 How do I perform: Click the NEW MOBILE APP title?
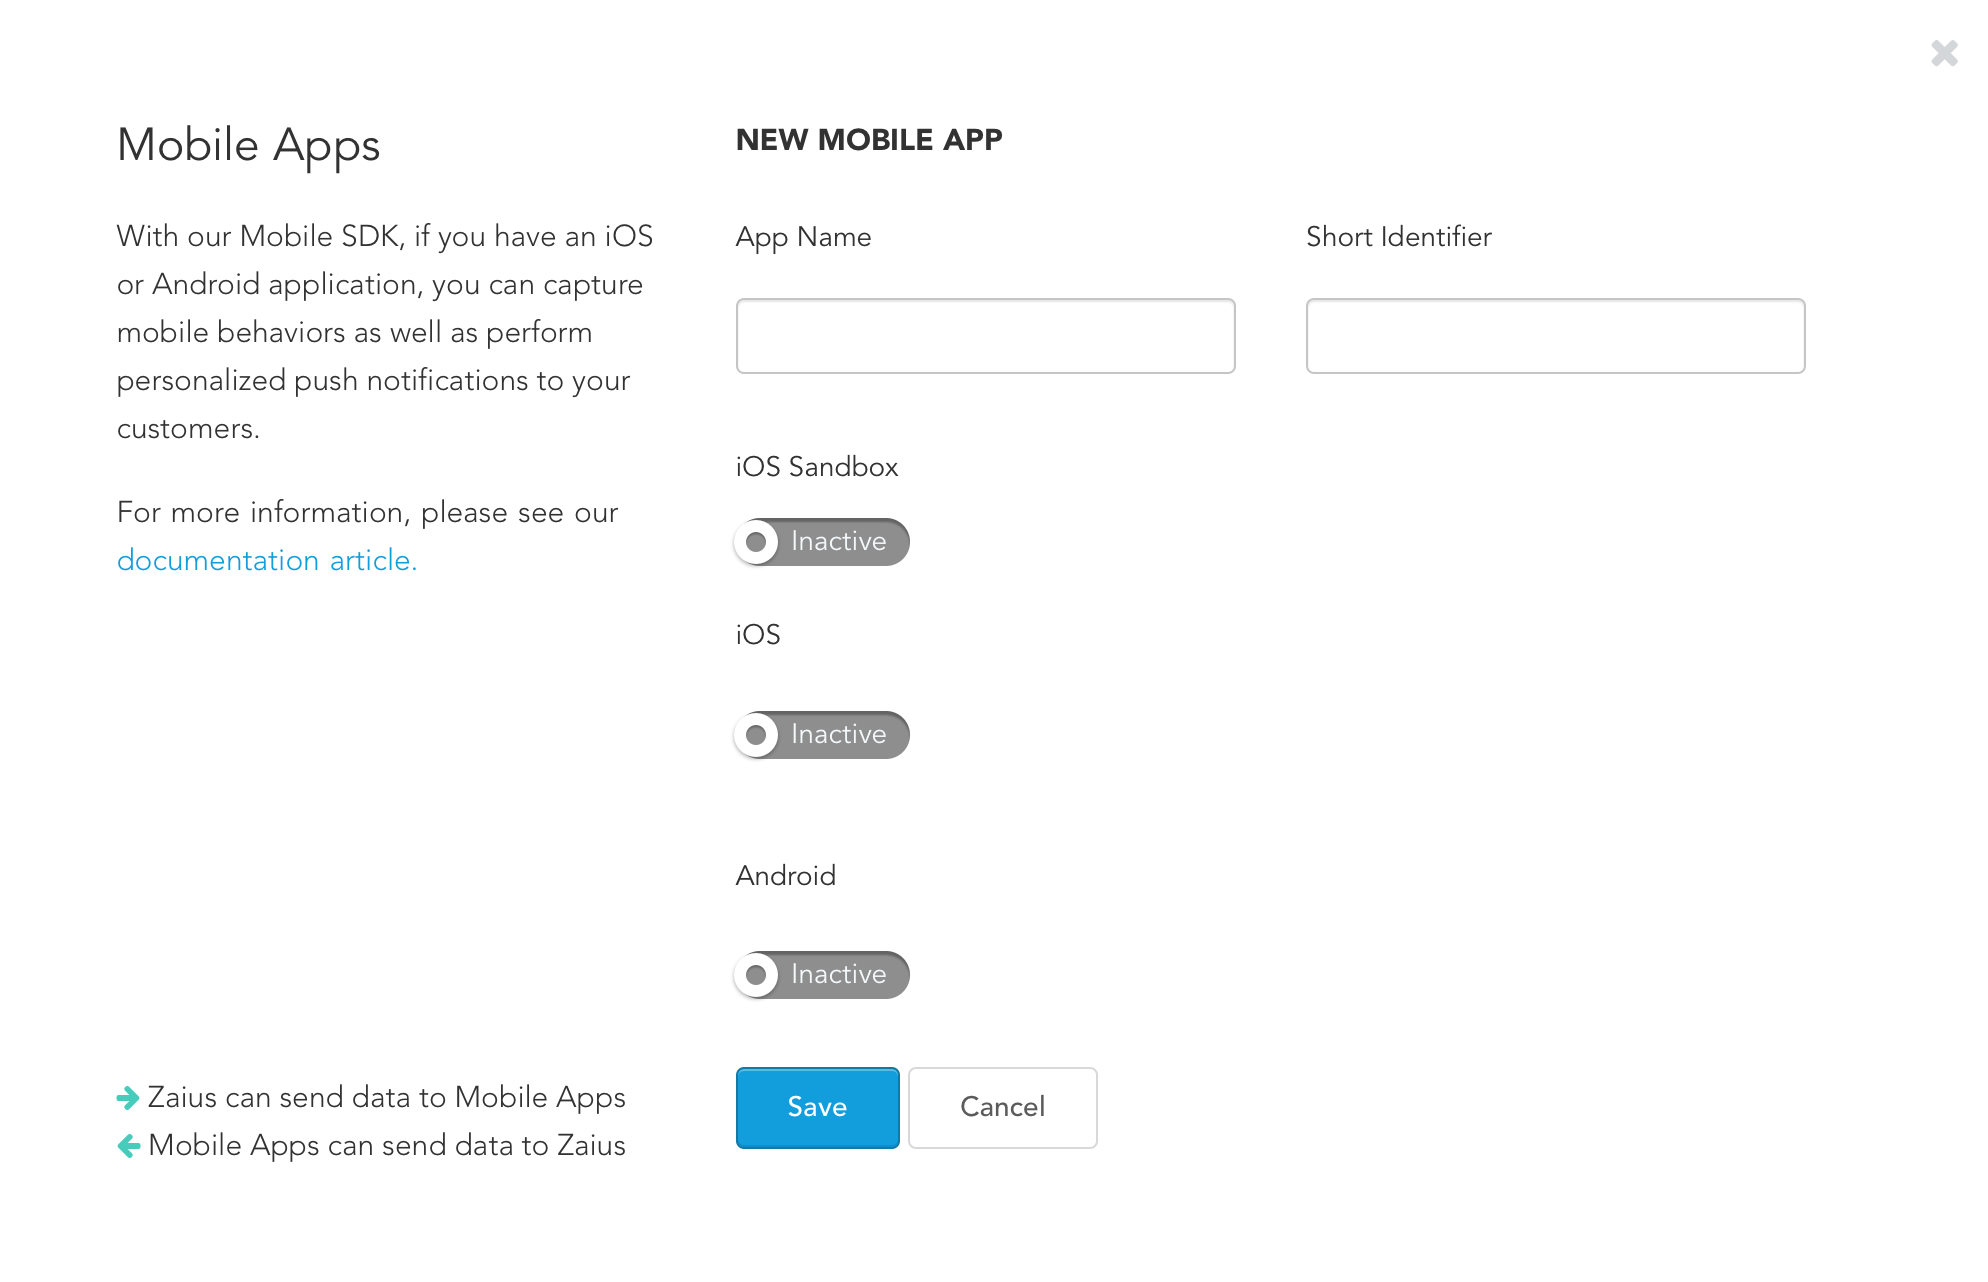point(869,140)
